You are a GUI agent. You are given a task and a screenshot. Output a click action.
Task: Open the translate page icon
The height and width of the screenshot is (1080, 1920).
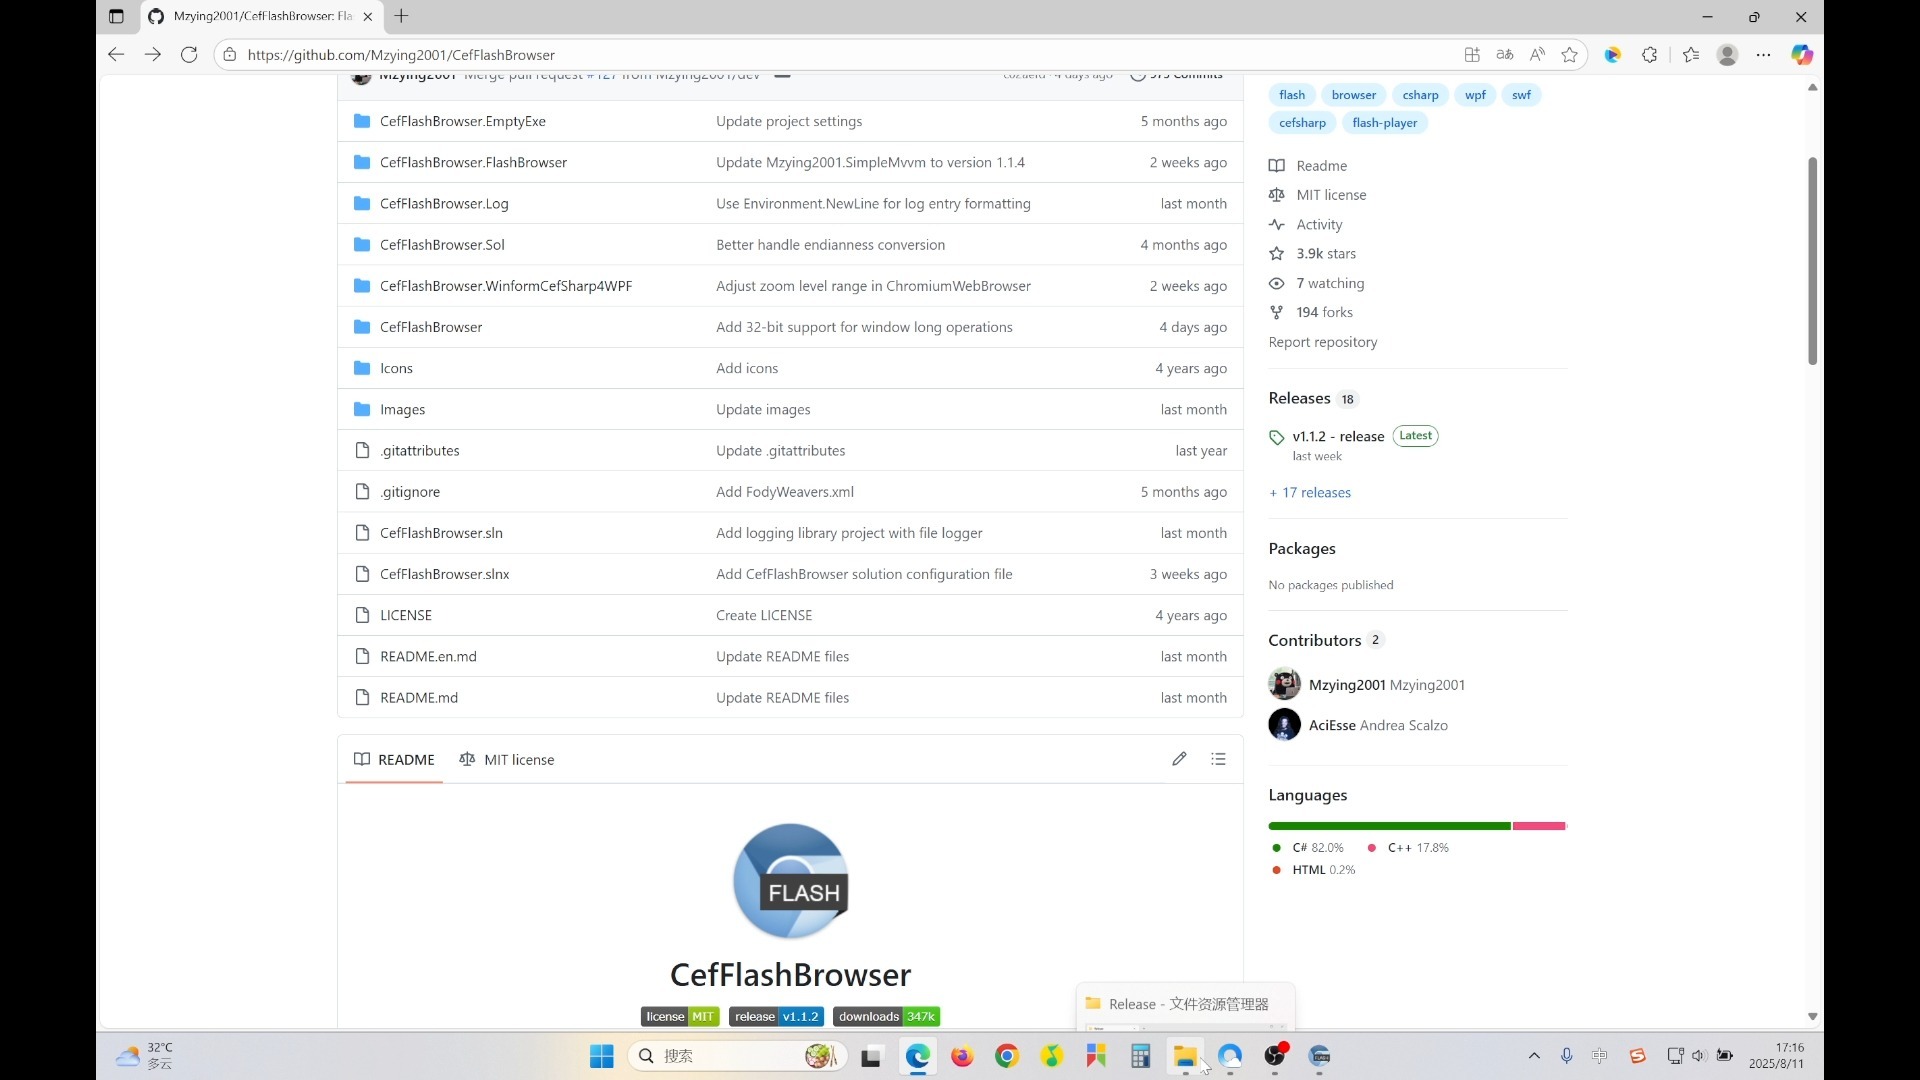pos(1505,55)
